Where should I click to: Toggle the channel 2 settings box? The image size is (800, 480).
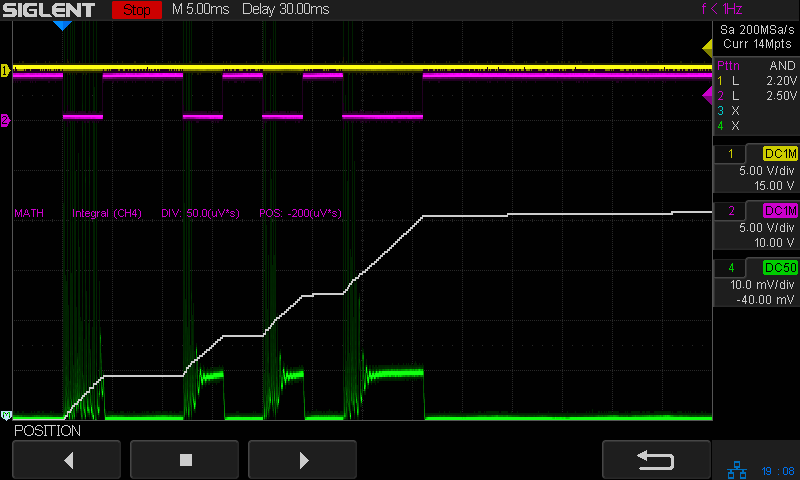[x=756, y=226]
